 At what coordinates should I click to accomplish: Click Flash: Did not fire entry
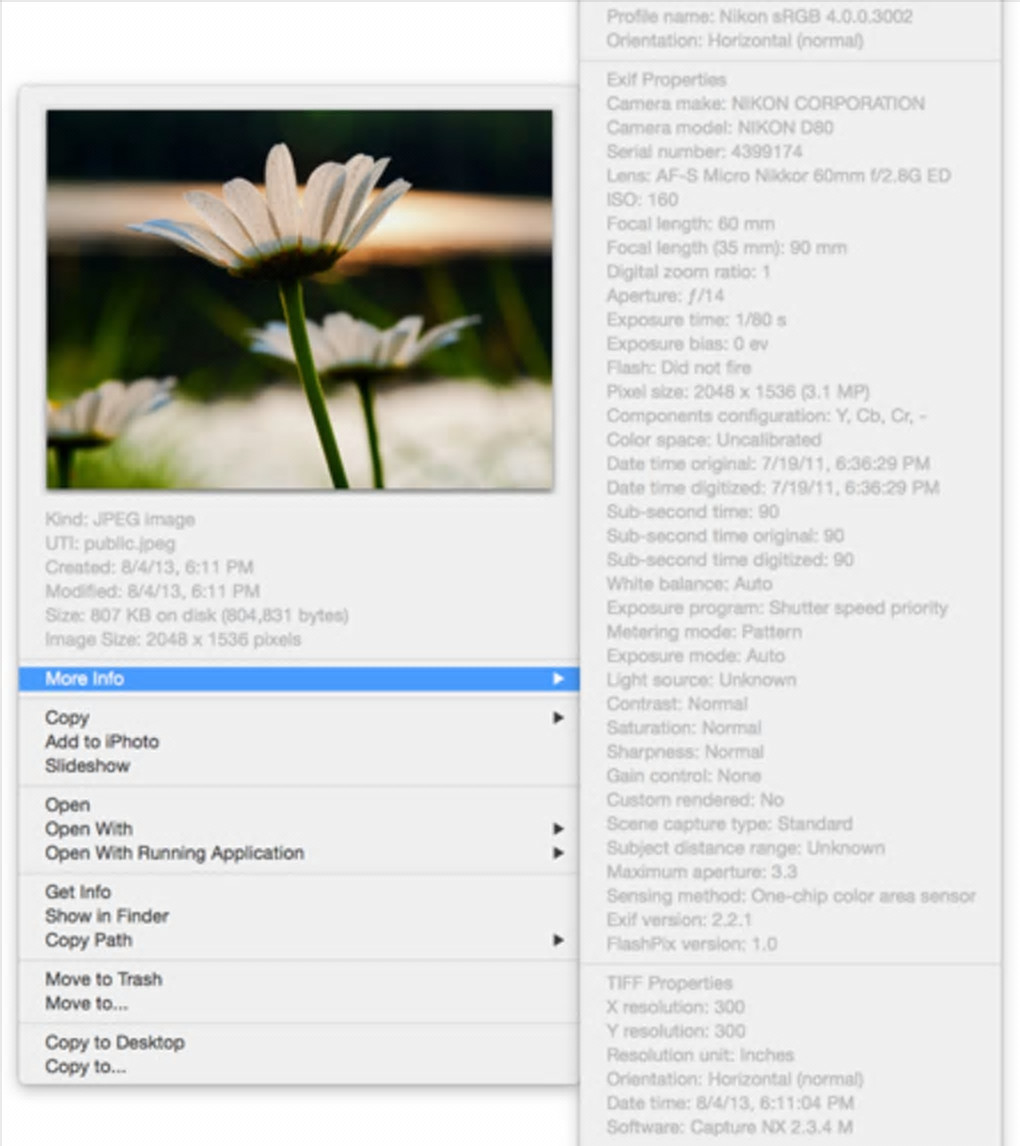click(678, 368)
